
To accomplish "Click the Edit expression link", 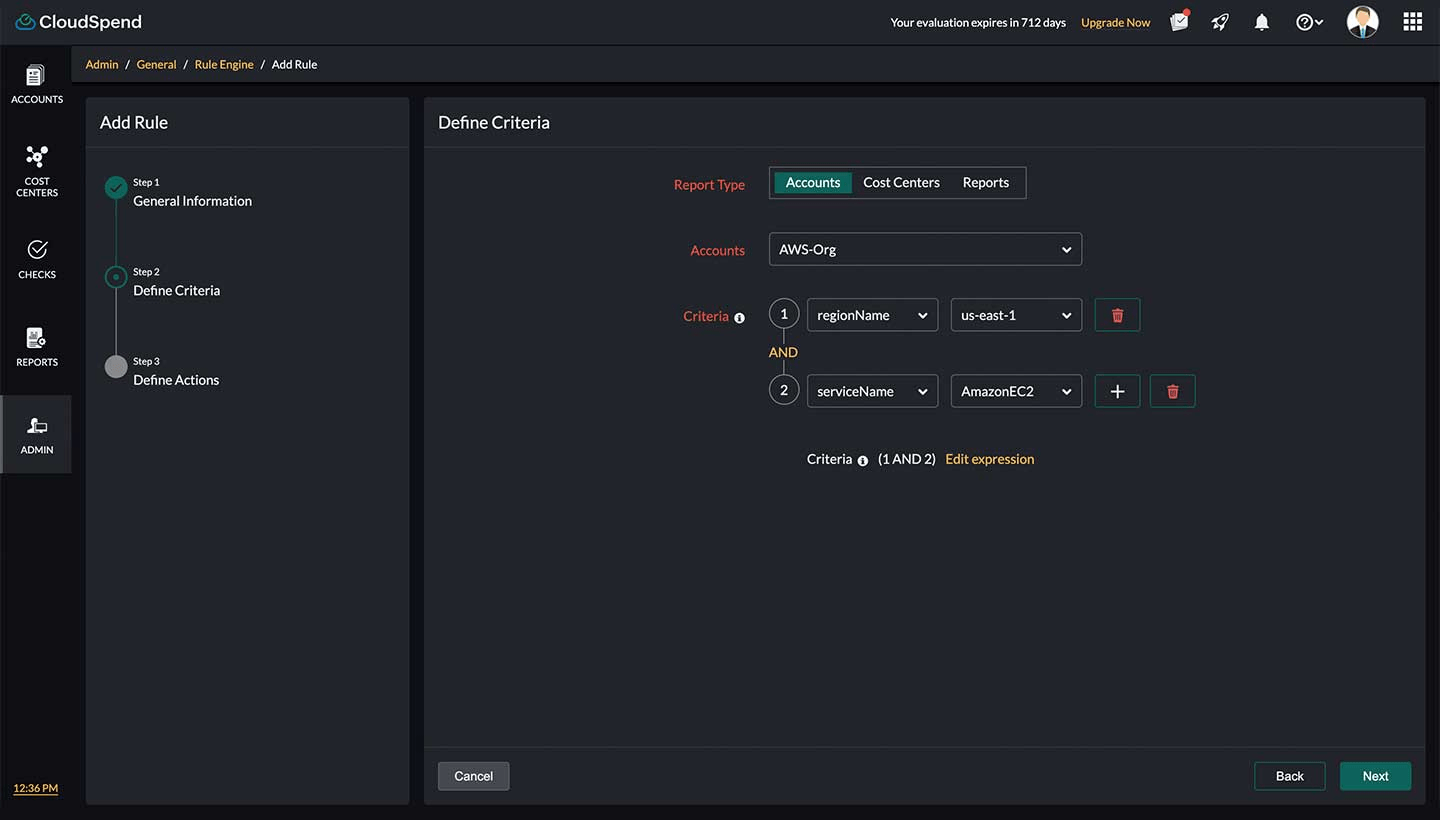I will (x=989, y=458).
